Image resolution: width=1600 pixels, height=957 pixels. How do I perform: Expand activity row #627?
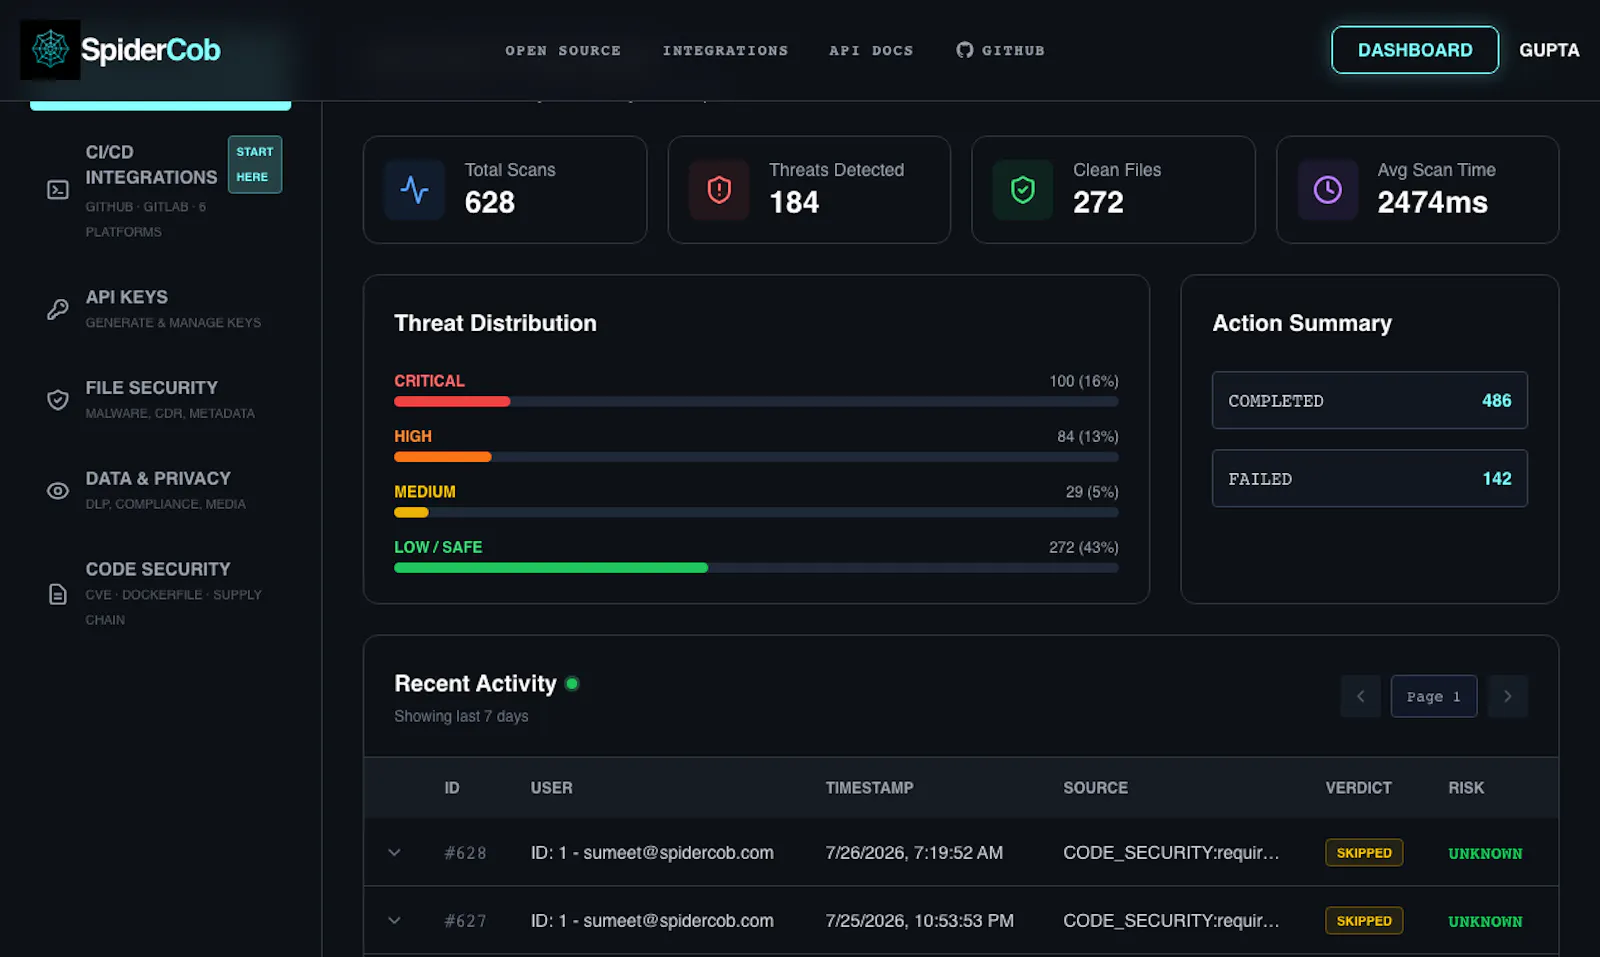[394, 921]
